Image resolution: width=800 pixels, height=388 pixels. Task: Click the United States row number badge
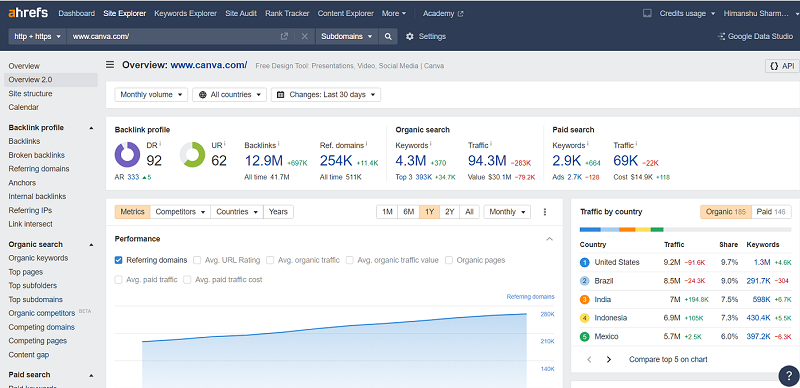click(x=585, y=262)
